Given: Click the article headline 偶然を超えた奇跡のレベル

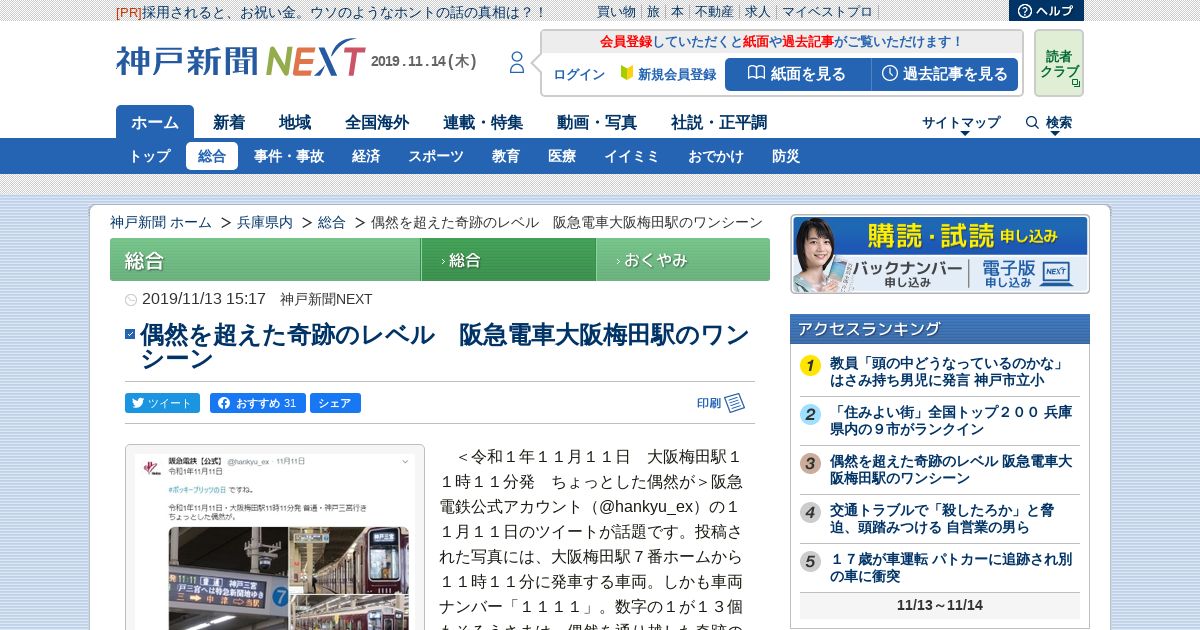Looking at the screenshot, I should 444,346.
